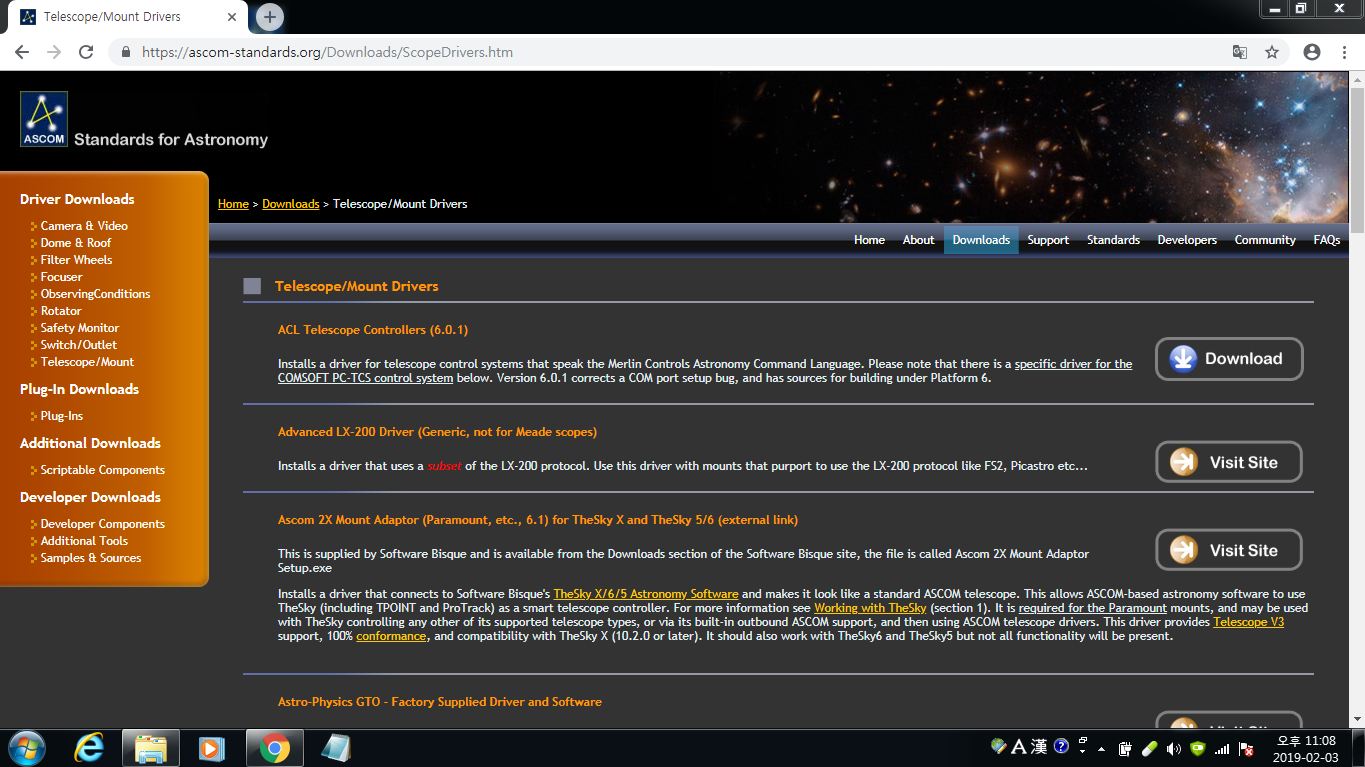Click the Downloads breadcrumb link
Screen dimensions: 1365x767
[x=290, y=204]
